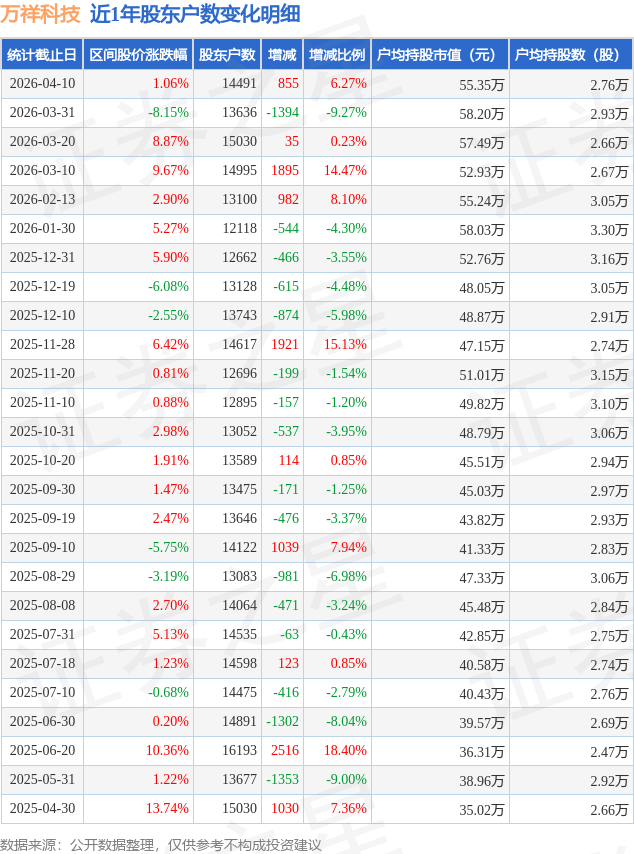Click the 增减比例 column header

[337, 55]
